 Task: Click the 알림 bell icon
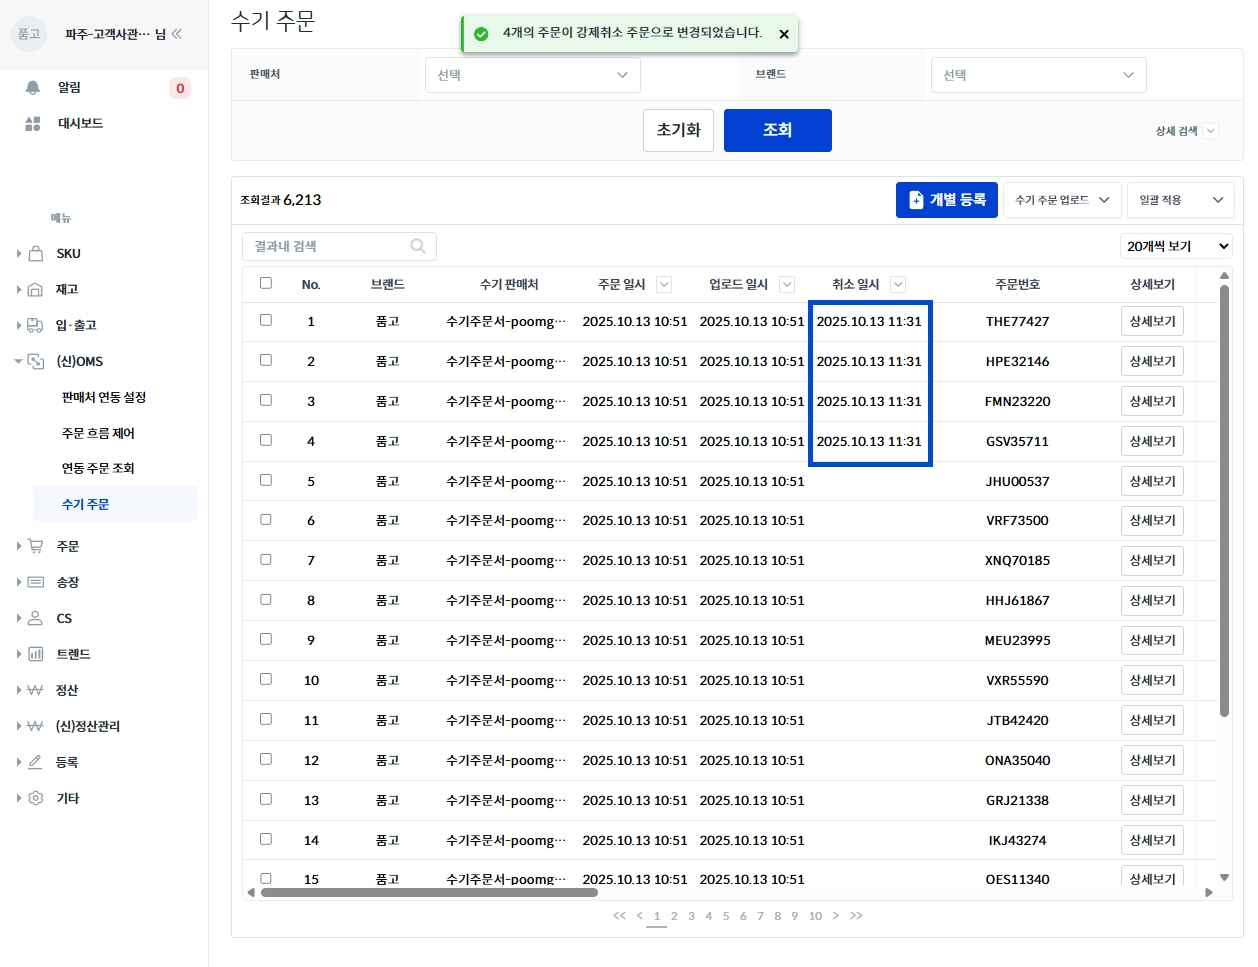[x=33, y=88]
